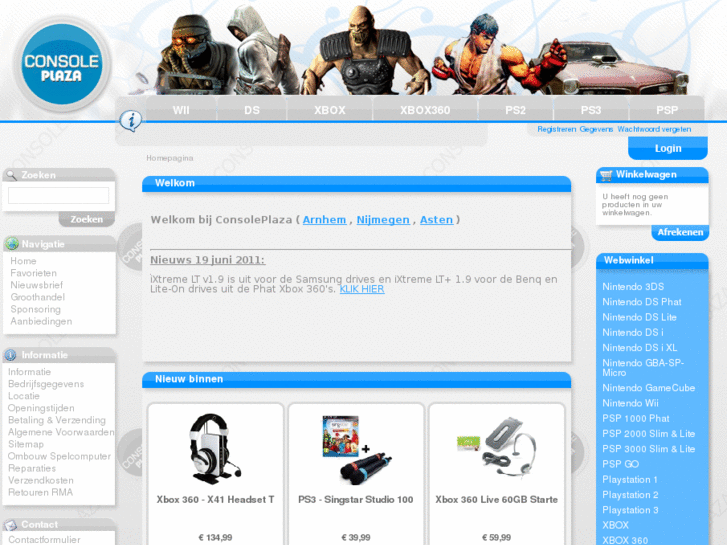Open the Xbox 360 Live 60GB Starter thumbnail
Viewport: 727px width, 545px height.
pos(496,446)
